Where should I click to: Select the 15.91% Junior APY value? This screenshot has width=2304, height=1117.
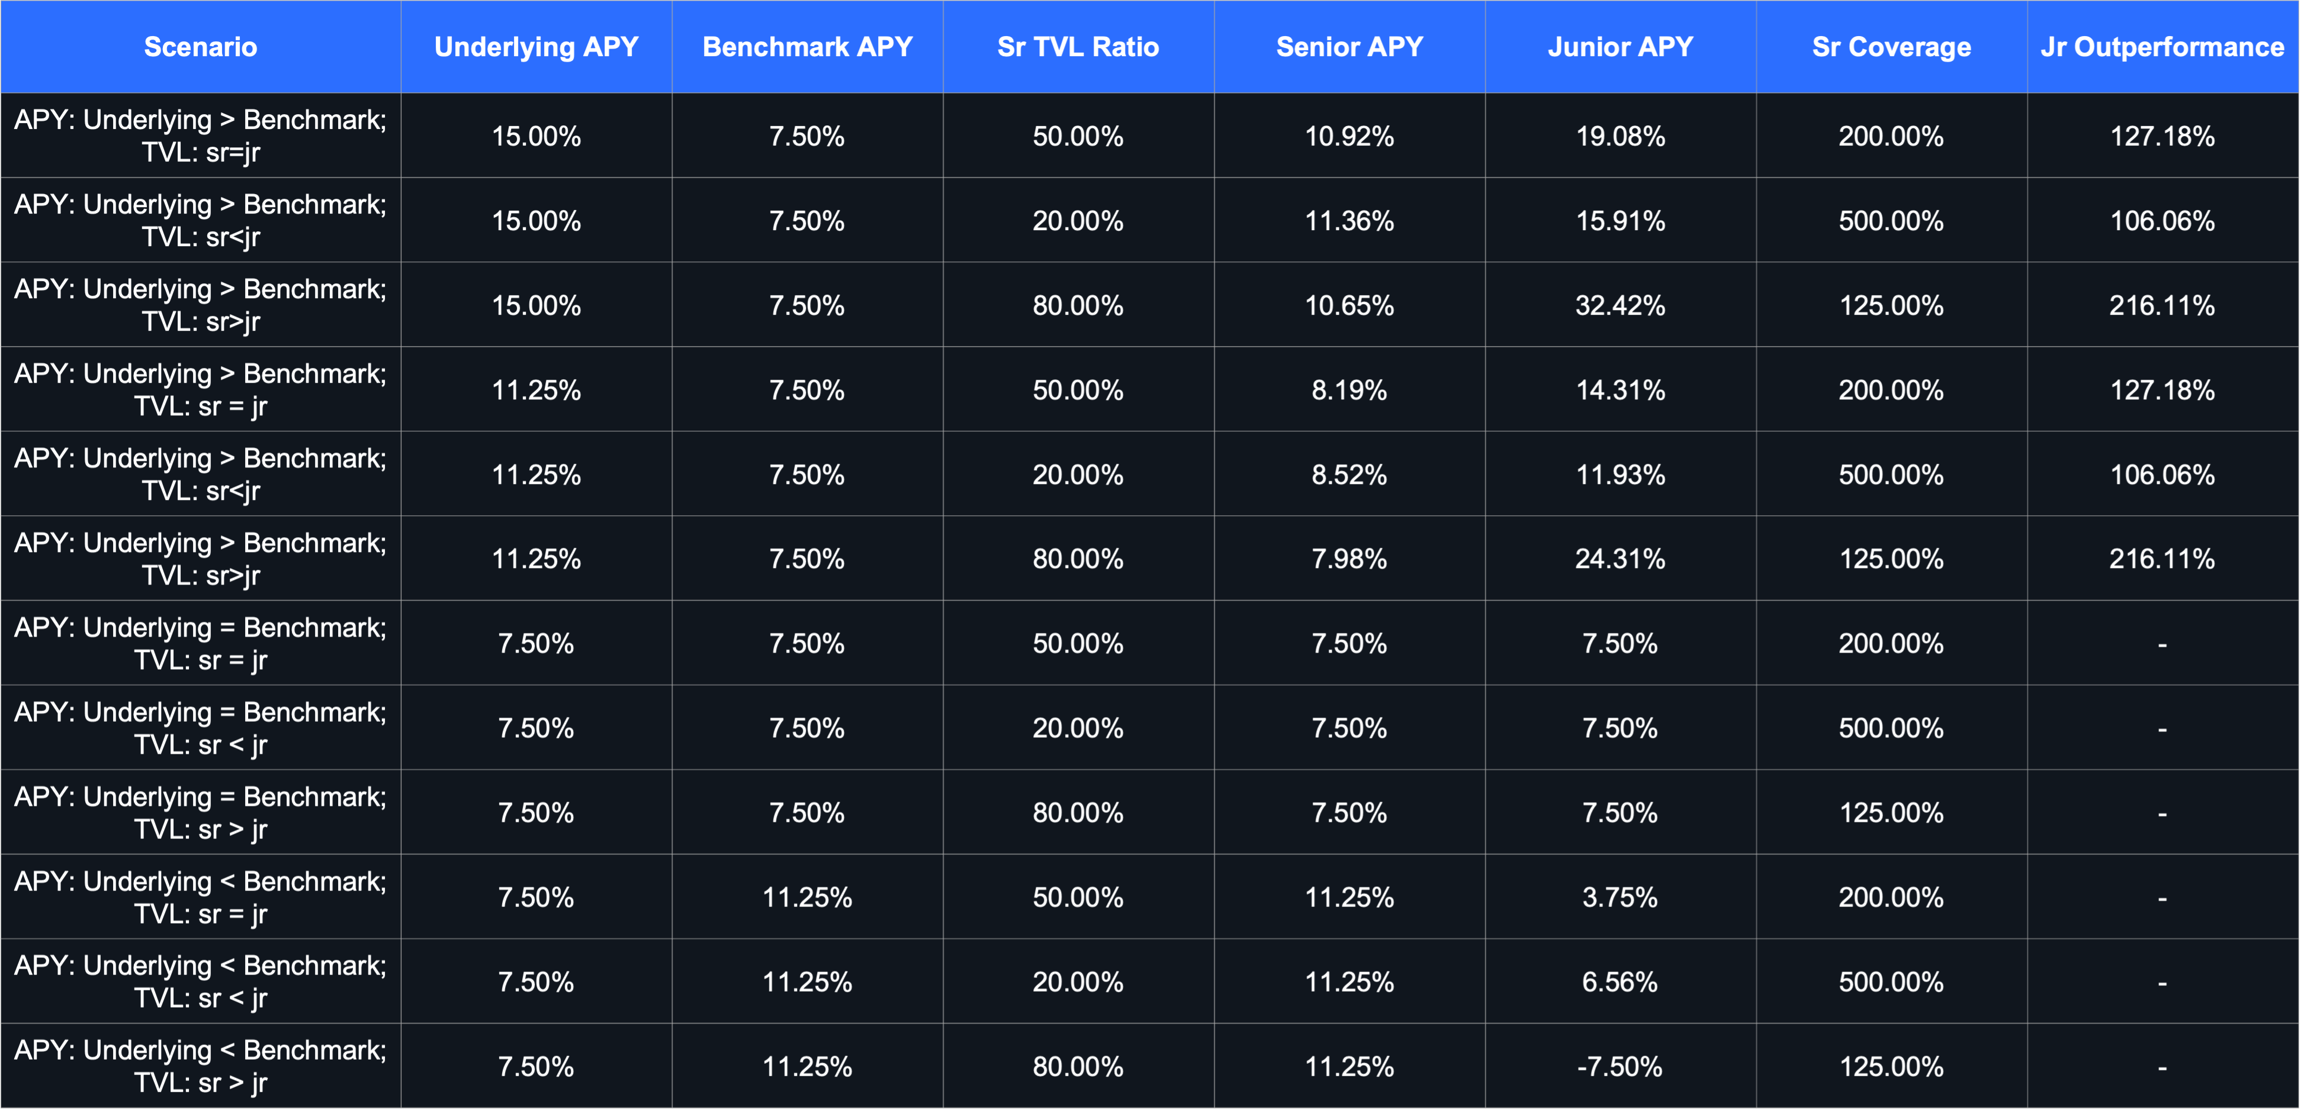(1620, 221)
